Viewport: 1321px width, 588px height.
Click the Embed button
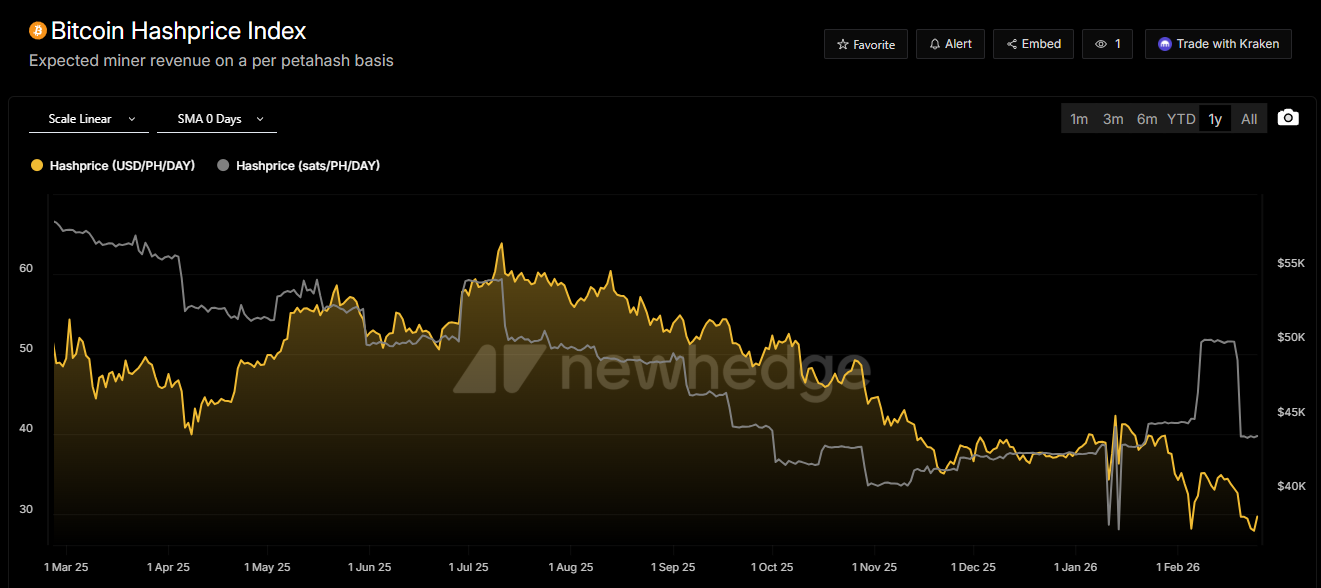(1033, 43)
